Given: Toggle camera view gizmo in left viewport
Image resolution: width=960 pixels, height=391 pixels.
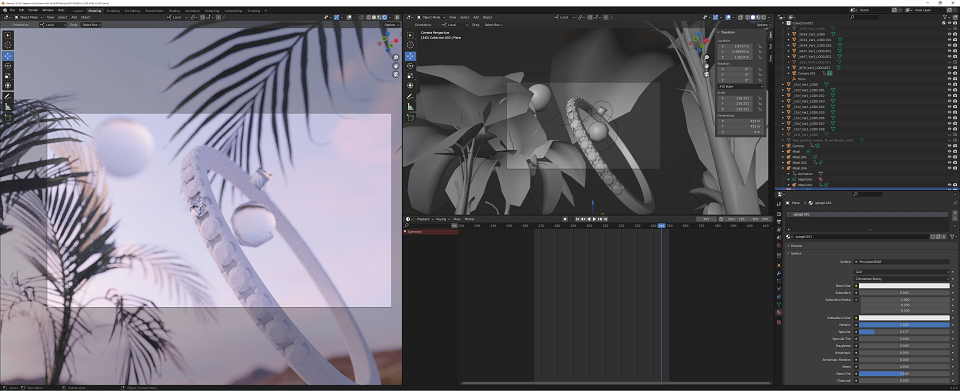Looking at the screenshot, I should [396, 75].
